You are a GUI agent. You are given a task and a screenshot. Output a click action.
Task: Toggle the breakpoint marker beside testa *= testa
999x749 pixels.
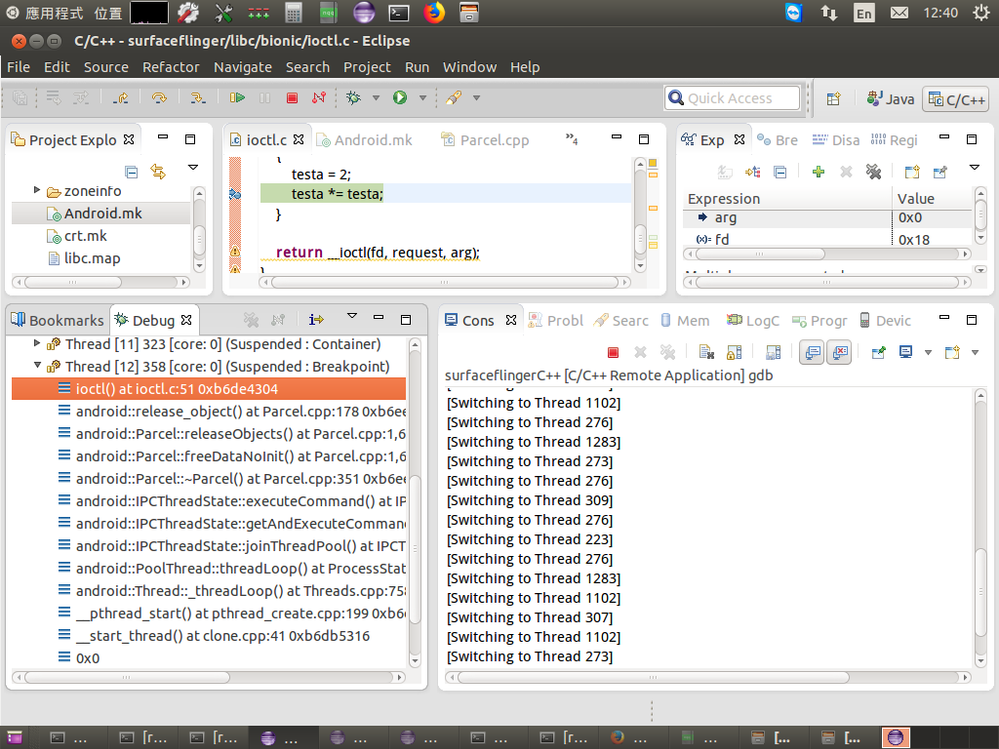pos(234,194)
